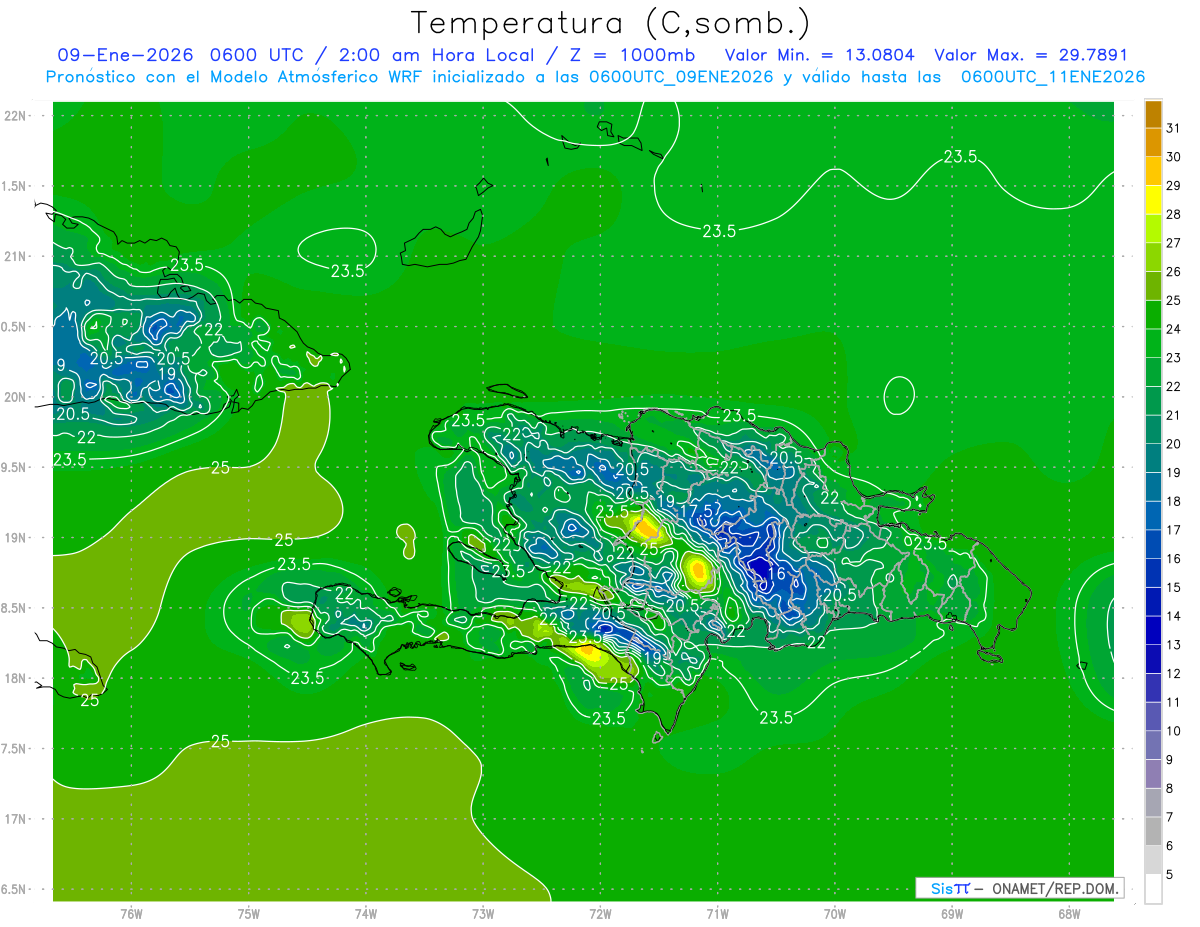Click the purple swatch between 8 and 9
This screenshot has width=1200, height=927.
(1153, 774)
